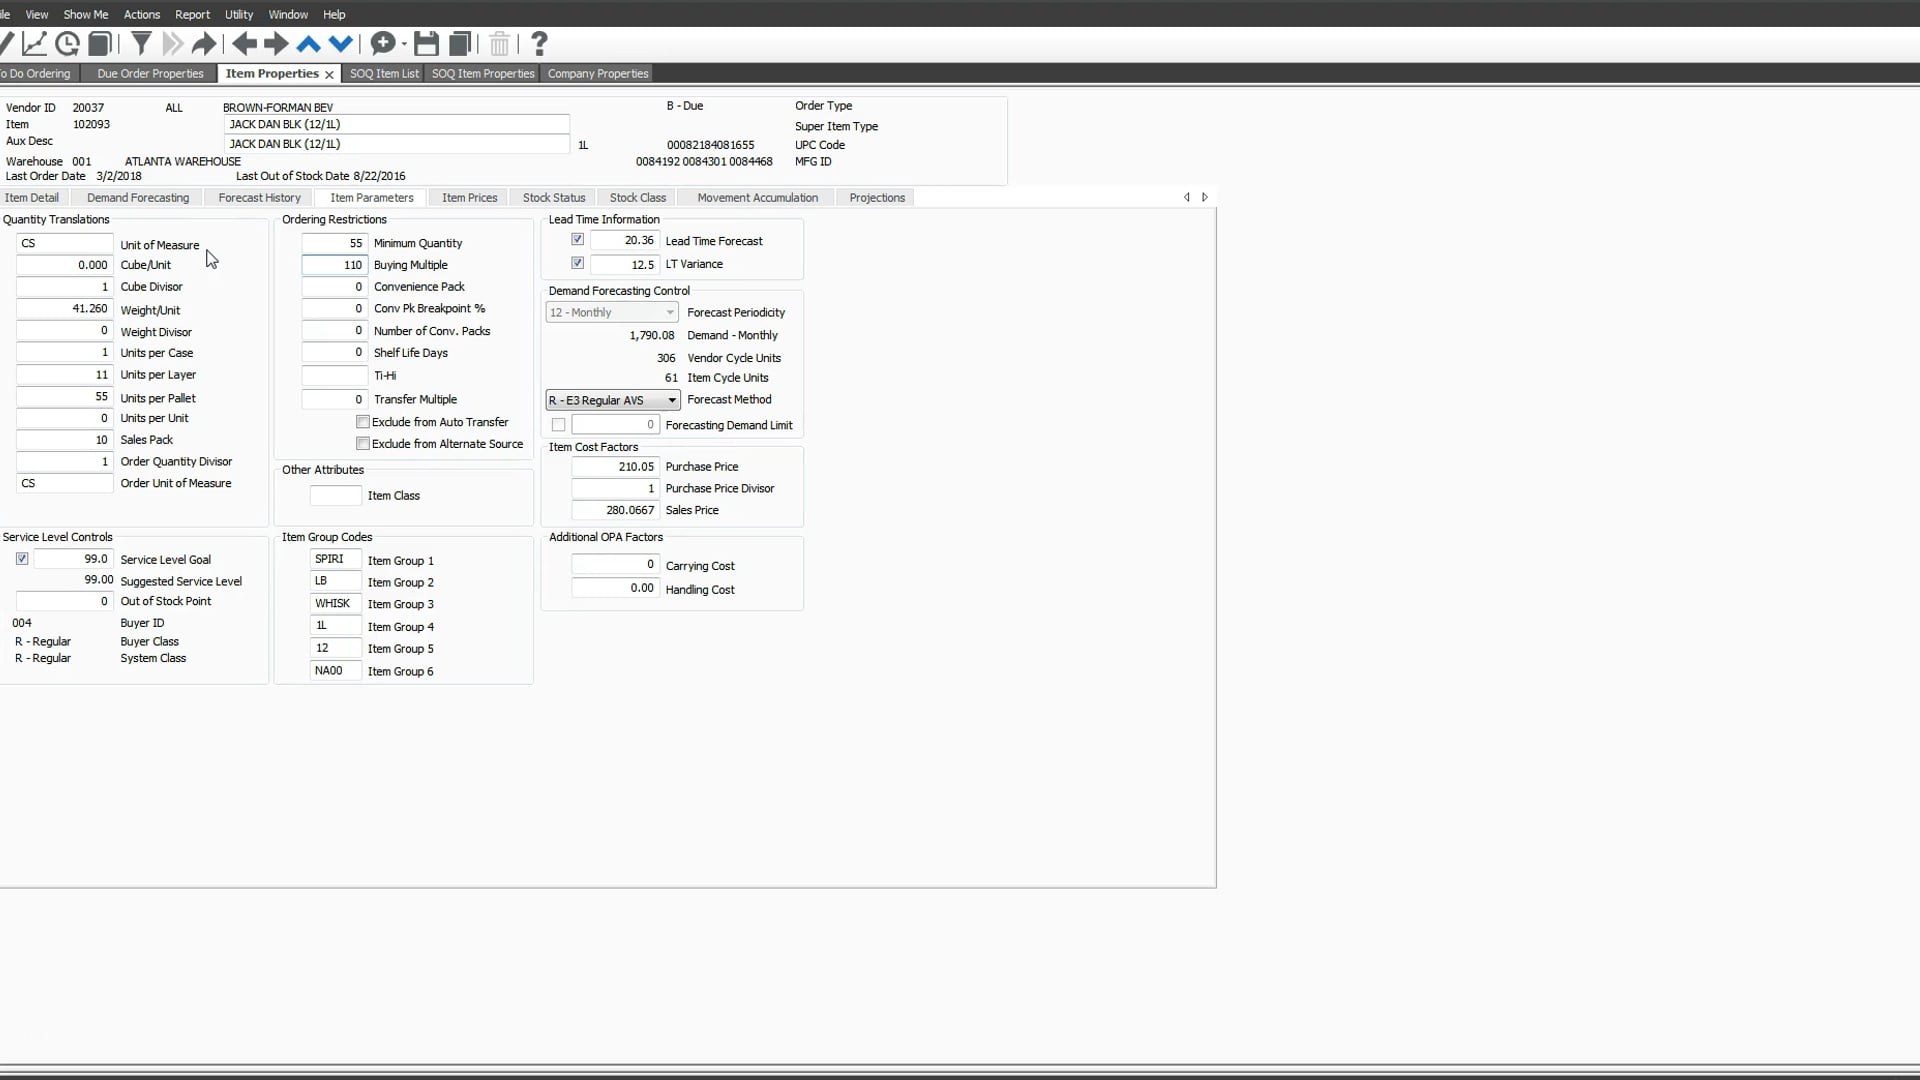Enable Forecasting Demand Limit checkbox

[x=558, y=425]
